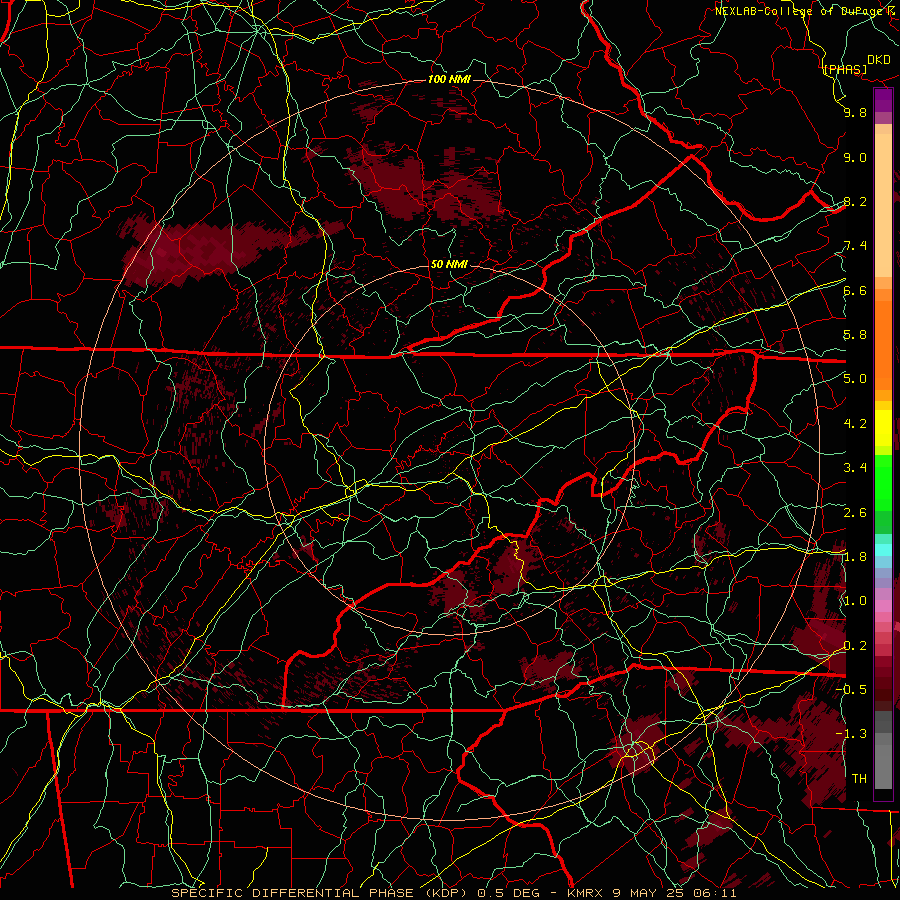Screen dimensions: 900x900
Task: Select the -1.3 value on color scale
Action: coord(852,734)
